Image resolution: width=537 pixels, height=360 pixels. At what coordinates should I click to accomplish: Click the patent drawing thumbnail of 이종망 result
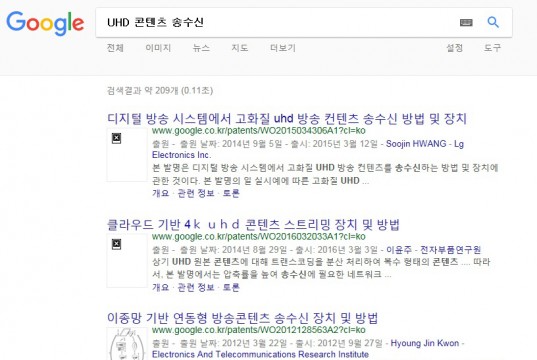(x=127, y=344)
